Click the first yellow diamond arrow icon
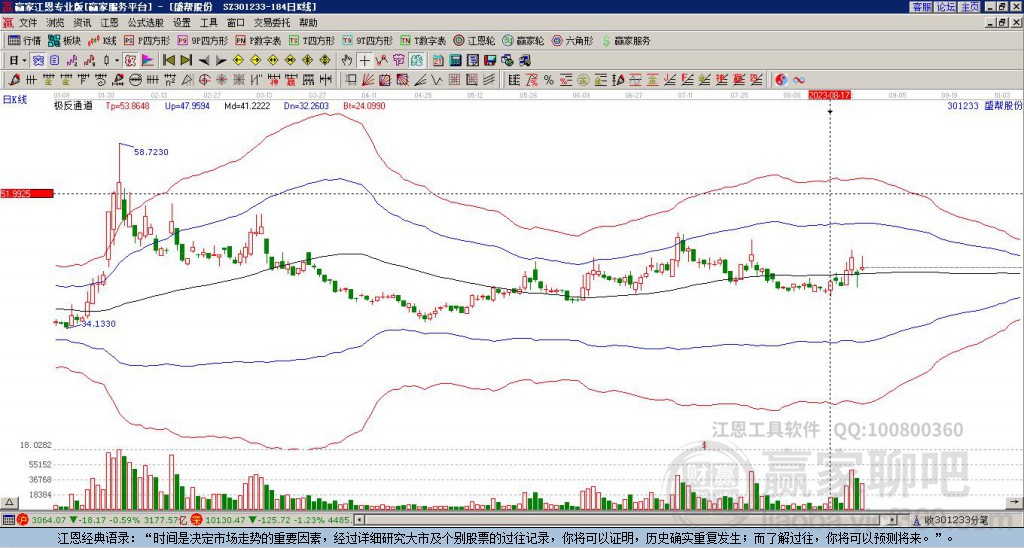The height and width of the screenshot is (548, 1024). (238, 61)
